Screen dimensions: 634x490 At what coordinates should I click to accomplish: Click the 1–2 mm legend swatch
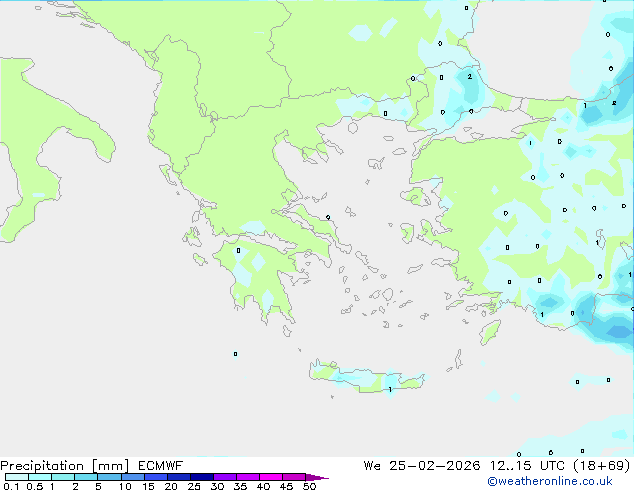pos(63,477)
